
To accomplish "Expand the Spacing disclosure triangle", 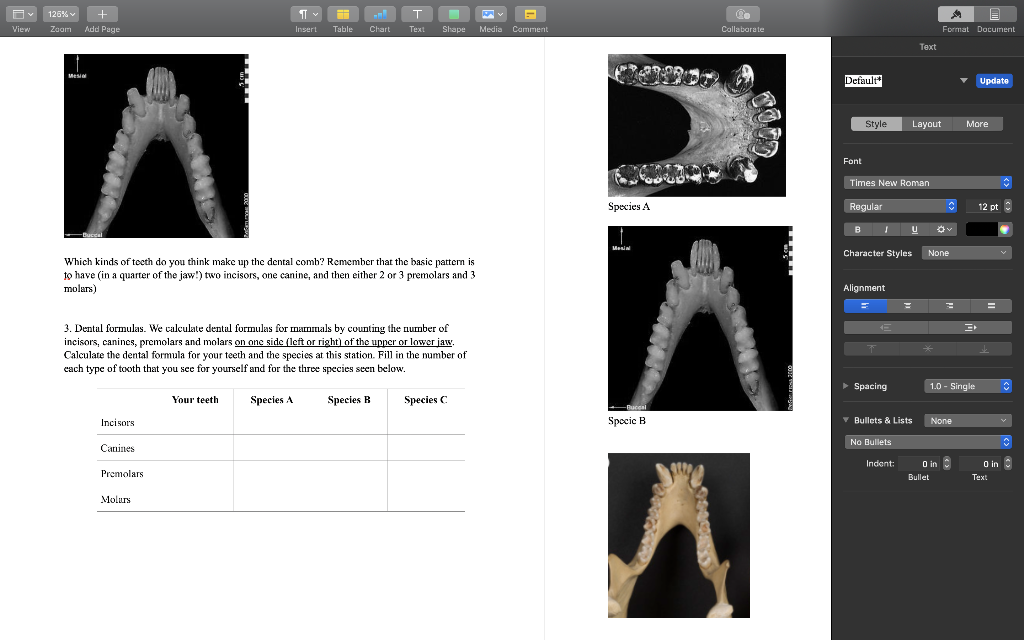I will pos(846,386).
